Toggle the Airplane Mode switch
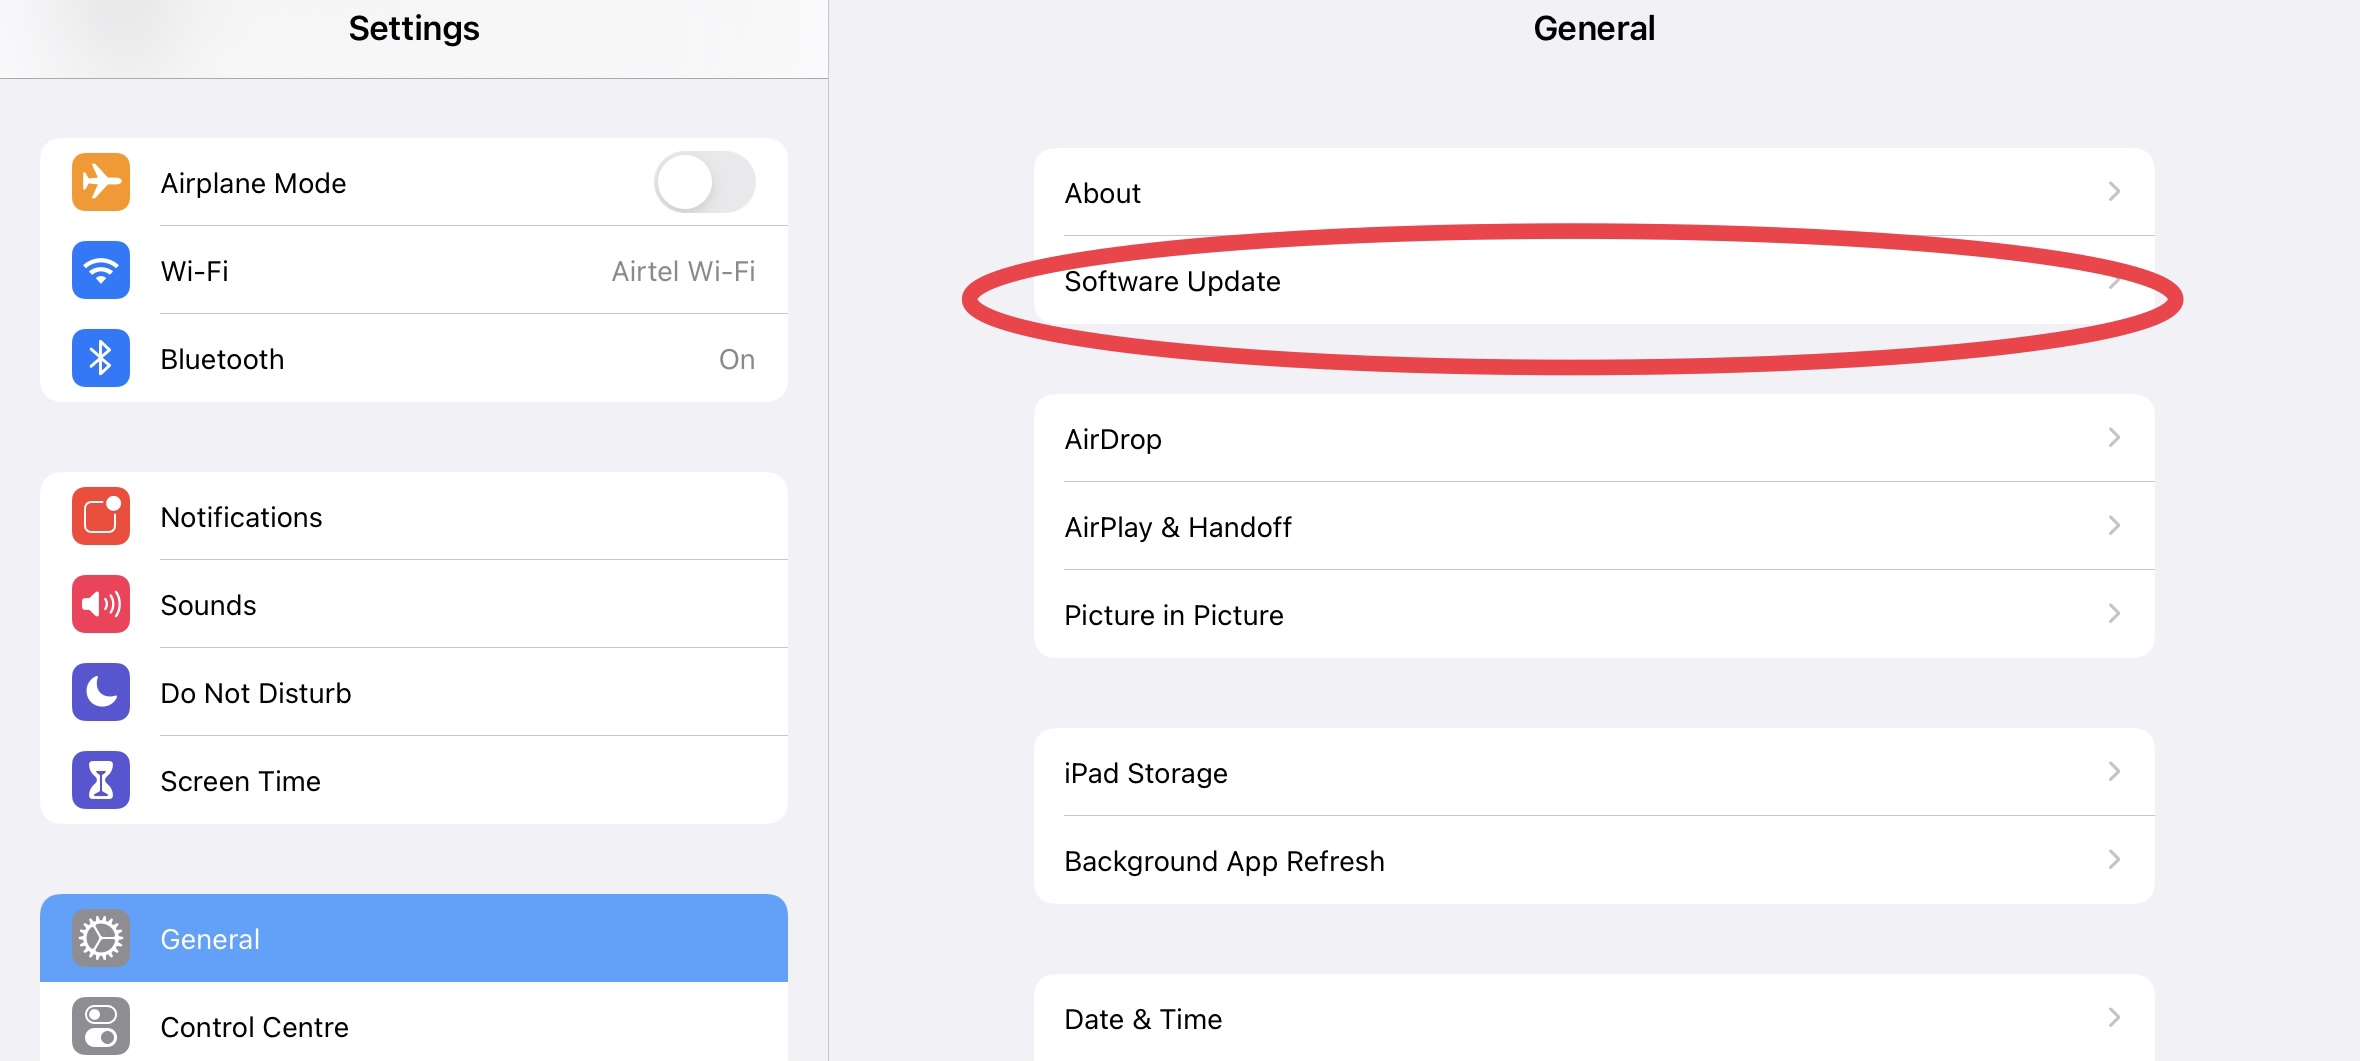2360x1061 pixels. click(x=705, y=182)
